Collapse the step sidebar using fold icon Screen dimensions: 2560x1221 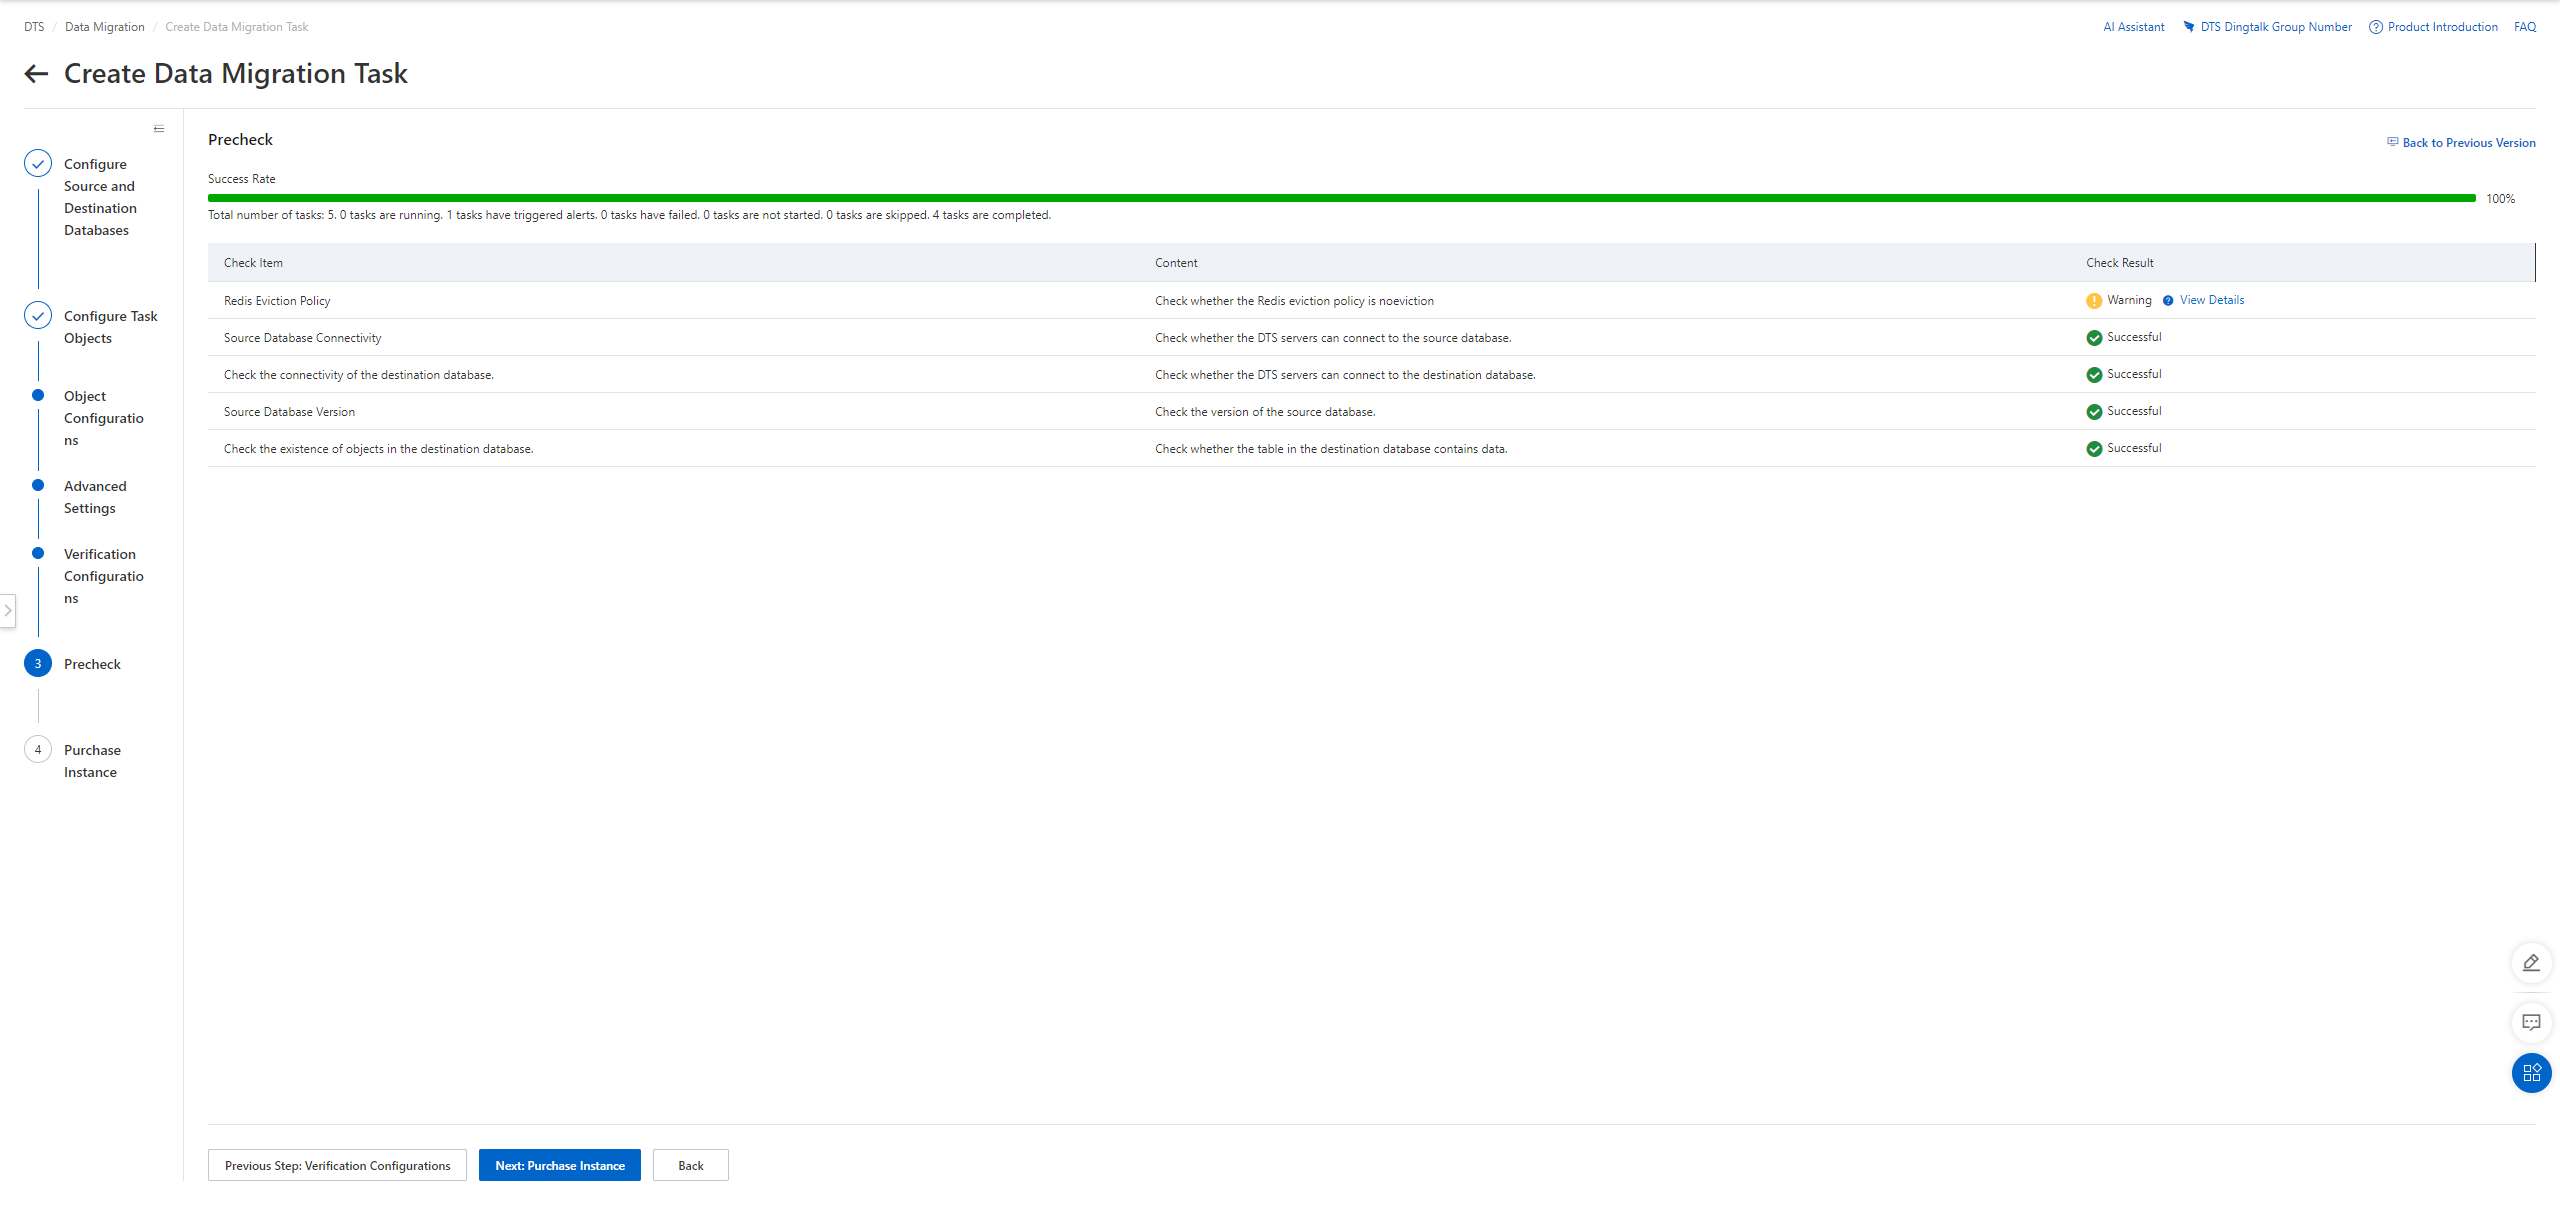(159, 129)
